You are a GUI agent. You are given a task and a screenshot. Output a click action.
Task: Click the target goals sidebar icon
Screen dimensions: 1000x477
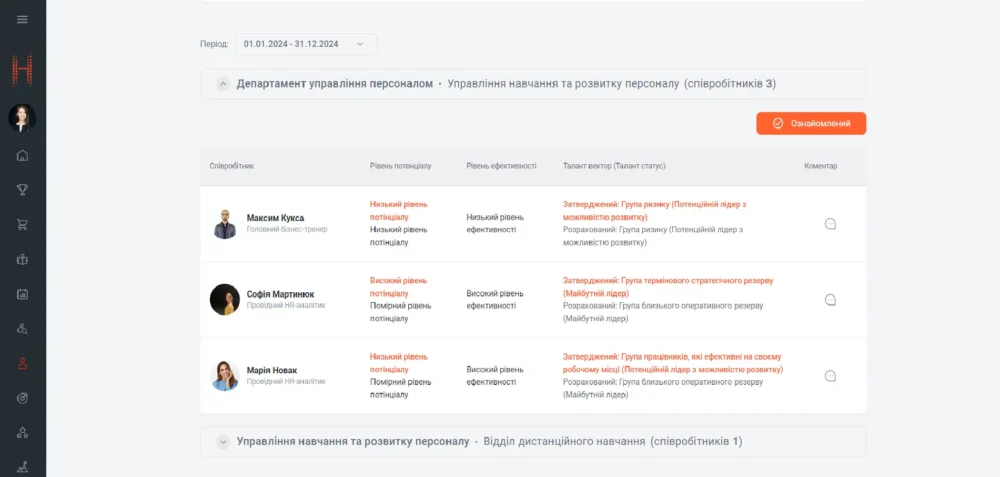(22, 398)
